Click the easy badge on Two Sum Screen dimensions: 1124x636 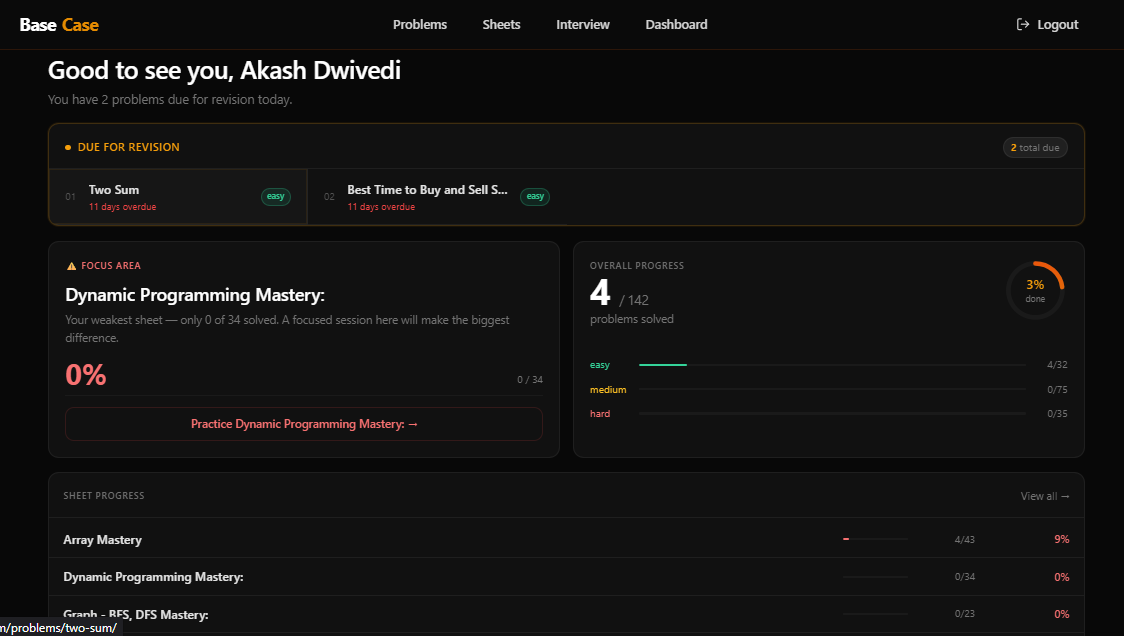pos(275,196)
